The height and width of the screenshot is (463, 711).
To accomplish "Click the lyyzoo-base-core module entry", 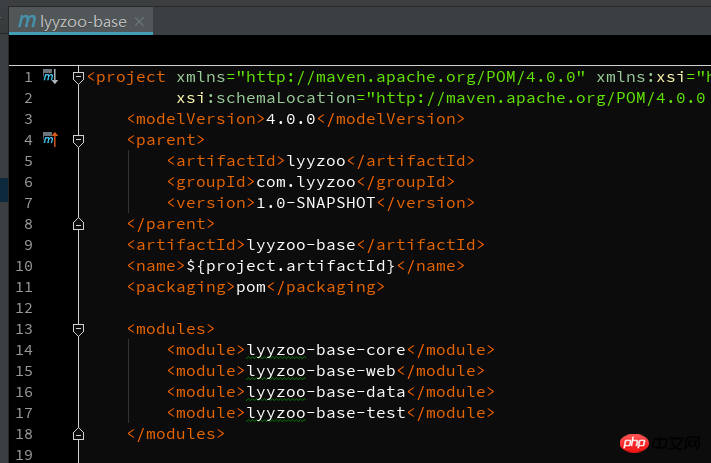I will [326, 350].
